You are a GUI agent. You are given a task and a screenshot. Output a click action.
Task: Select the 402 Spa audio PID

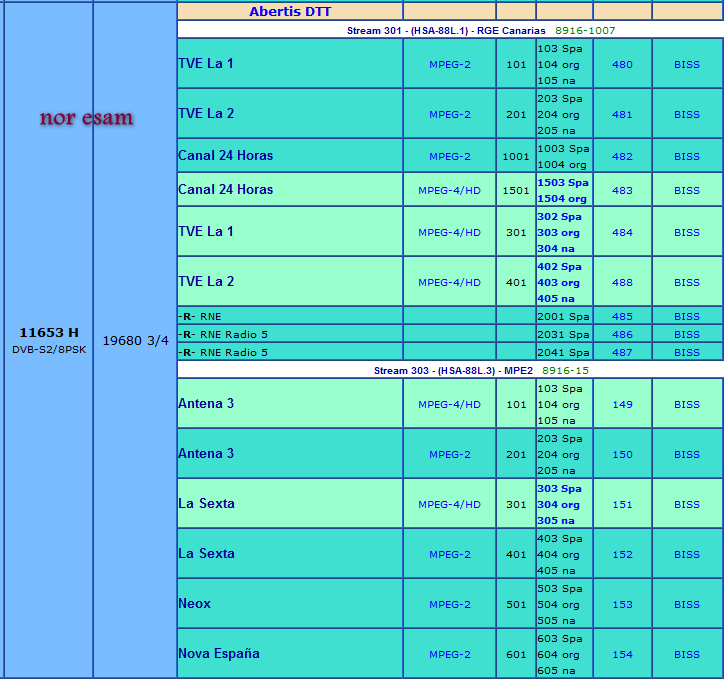coord(559,267)
